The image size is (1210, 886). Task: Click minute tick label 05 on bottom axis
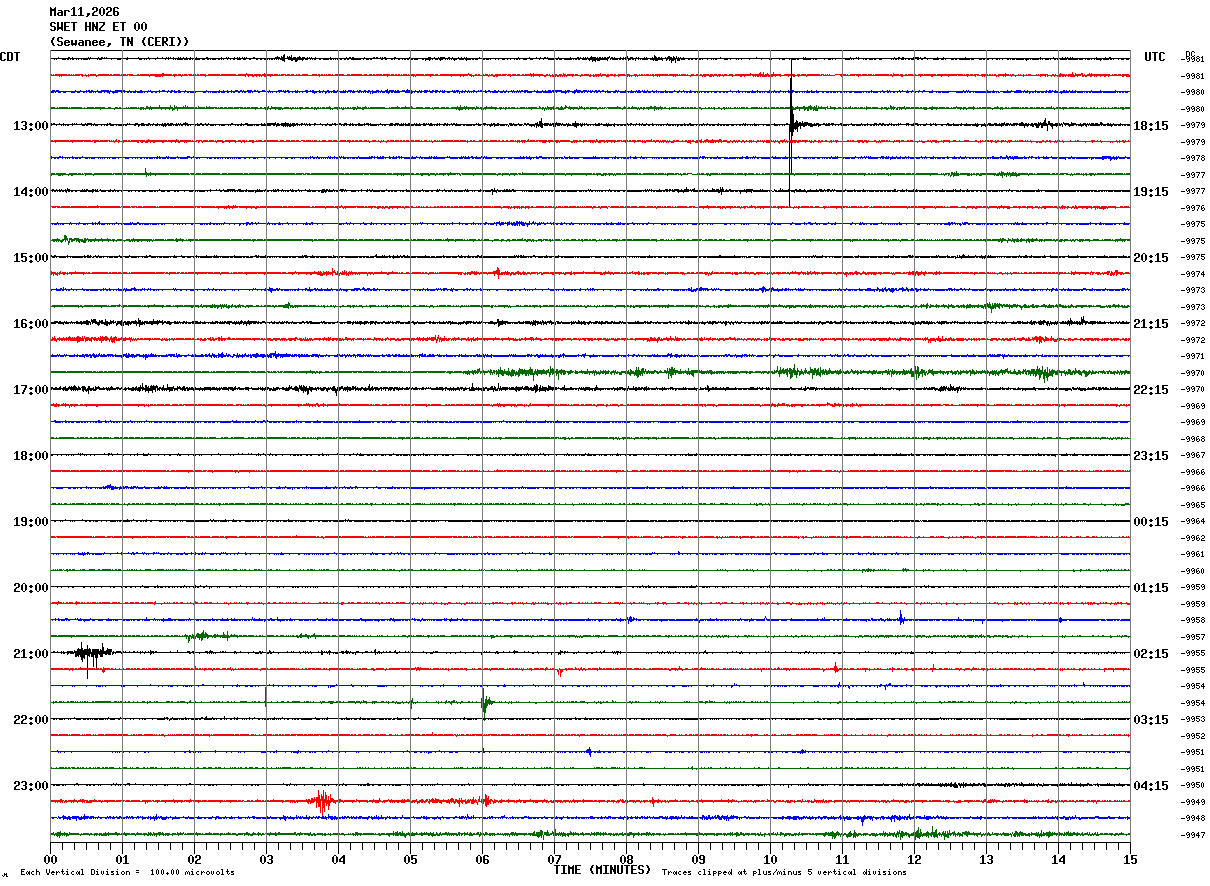410,859
